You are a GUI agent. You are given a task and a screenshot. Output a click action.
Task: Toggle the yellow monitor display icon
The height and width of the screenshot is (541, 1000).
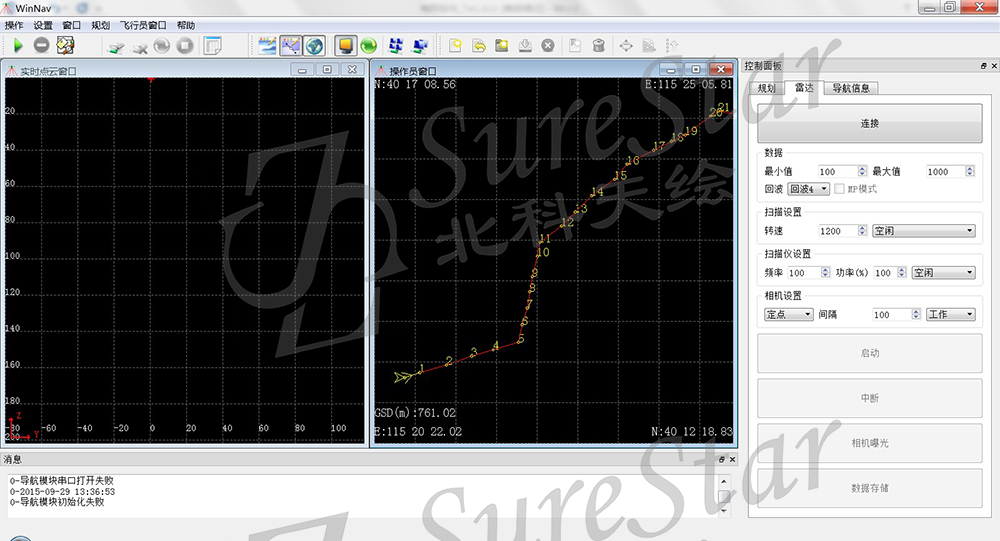point(346,46)
